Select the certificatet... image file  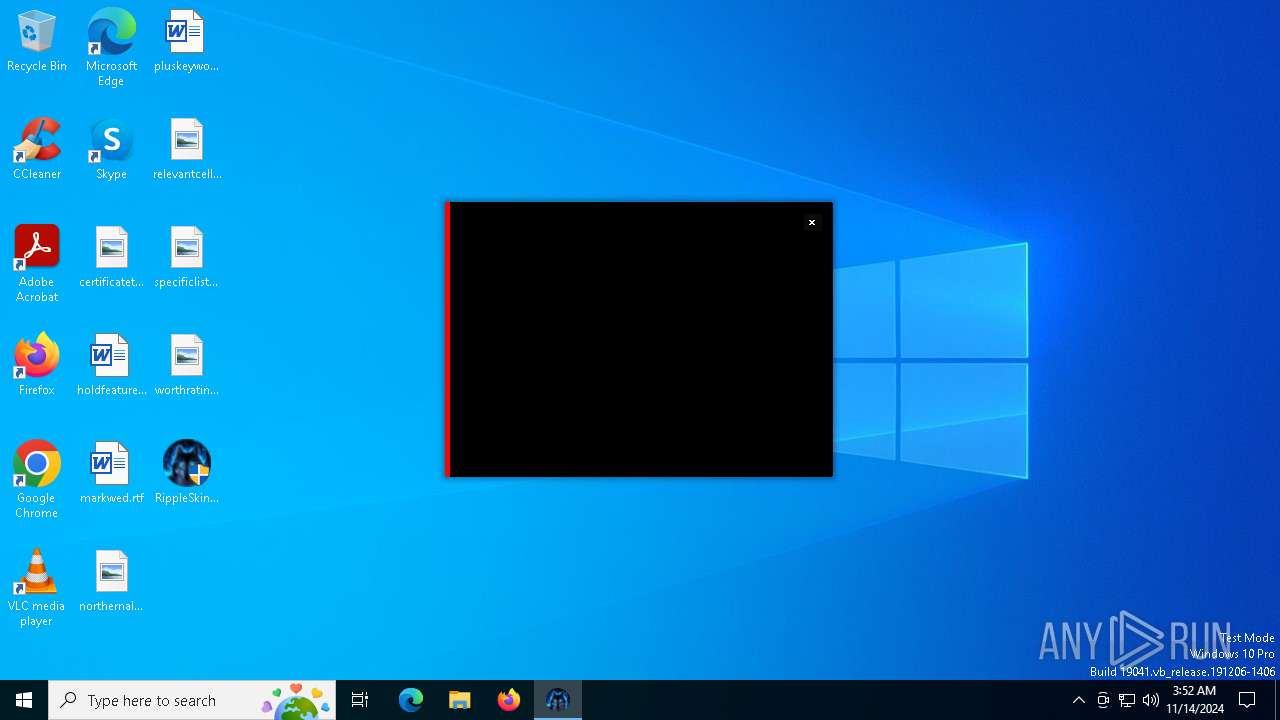point(111,258)
